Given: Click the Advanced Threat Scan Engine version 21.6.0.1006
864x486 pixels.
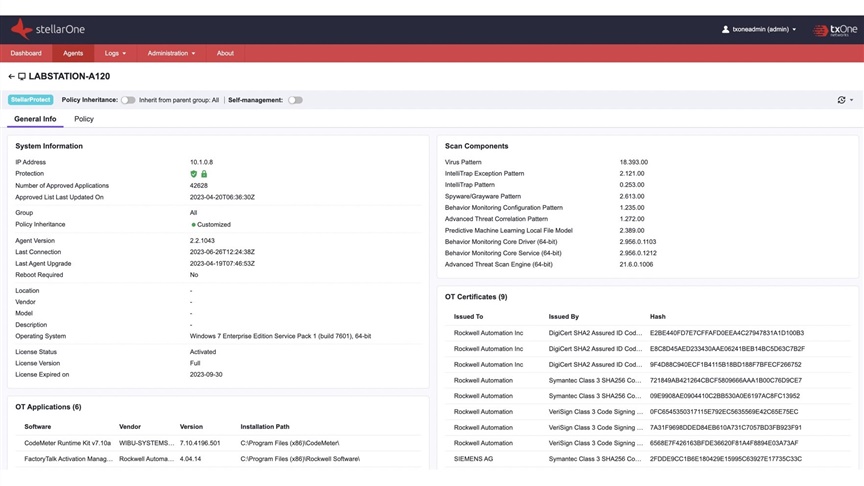Looking at the screenshot, I should [x=636, y=264].
